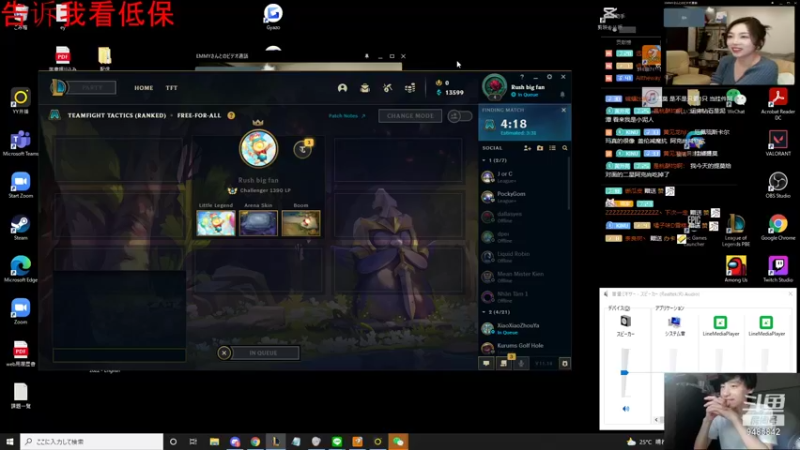Open Acrobat Reader DC desktop icon

pos(778,104)
